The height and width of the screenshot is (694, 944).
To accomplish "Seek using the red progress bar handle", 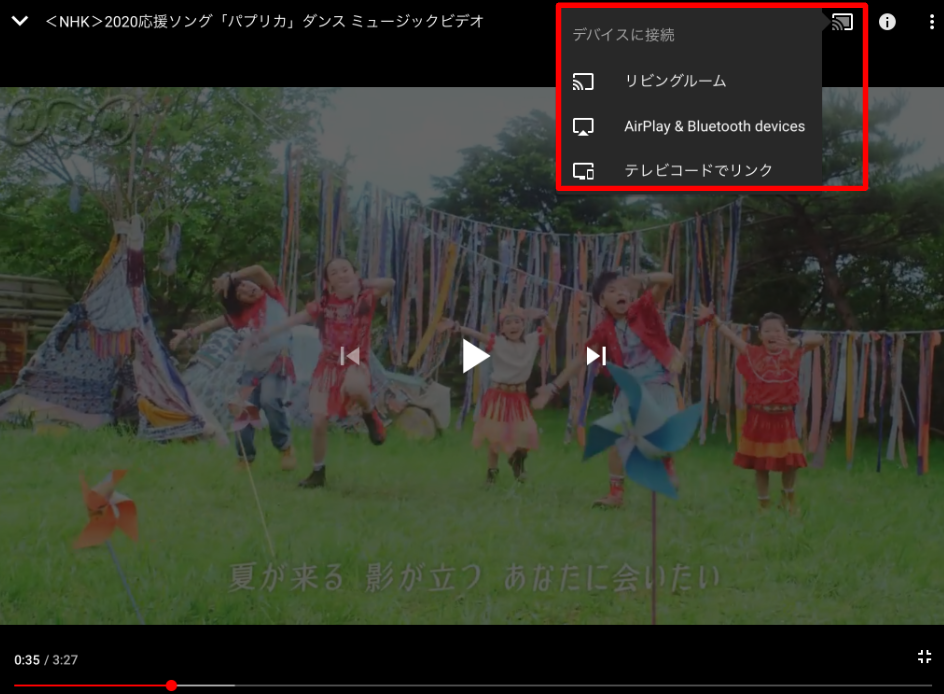I will pyautogui.click(x=172, y=685).
